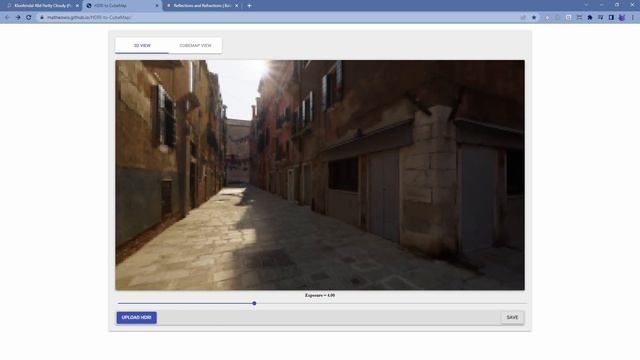
Task: Click the UPLOAD HDRI button
Action: tap(136, 318)
